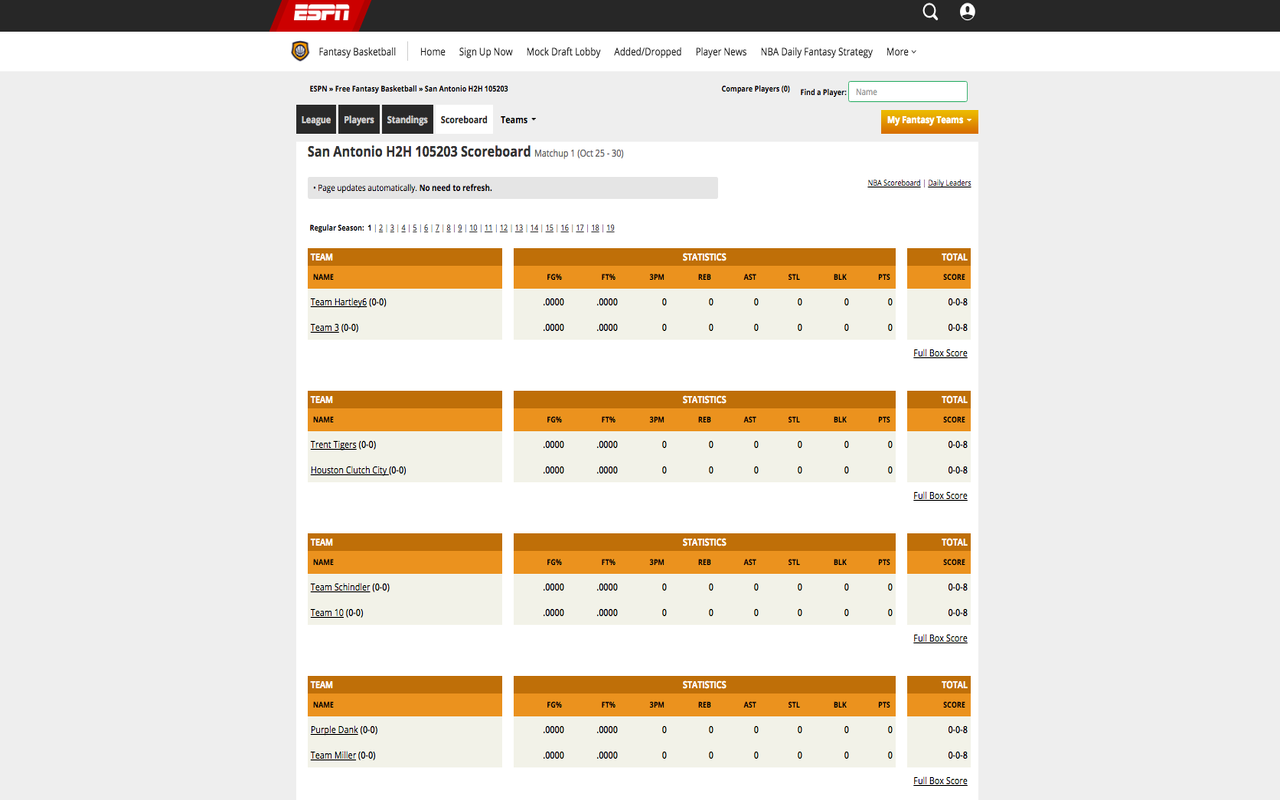Open Team Miller page
Viewport: 1280px width, 800px height.
(x=333, y=756)
